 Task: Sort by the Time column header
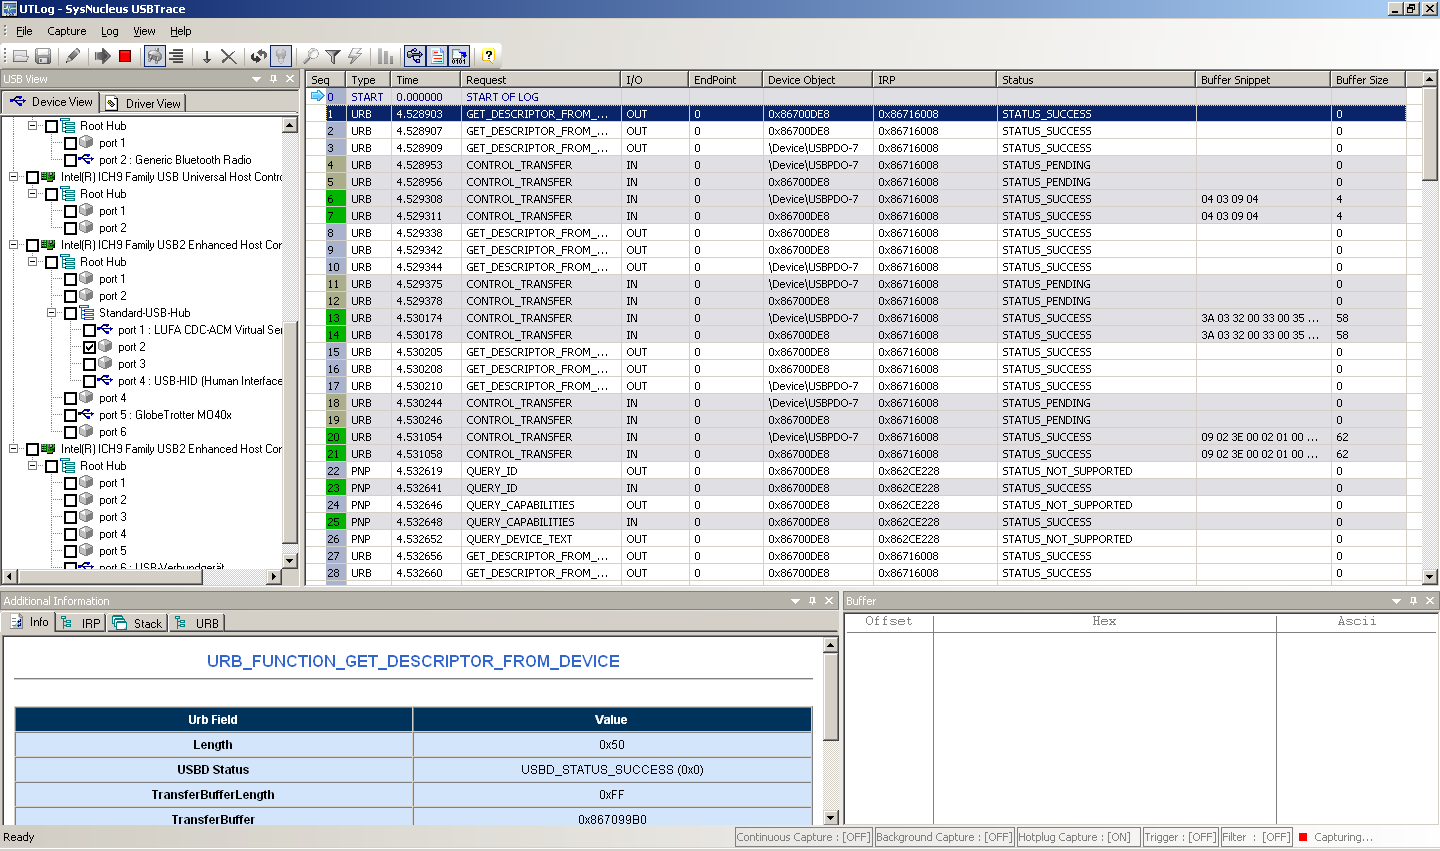pyautogui.click(x=425, y=80)
